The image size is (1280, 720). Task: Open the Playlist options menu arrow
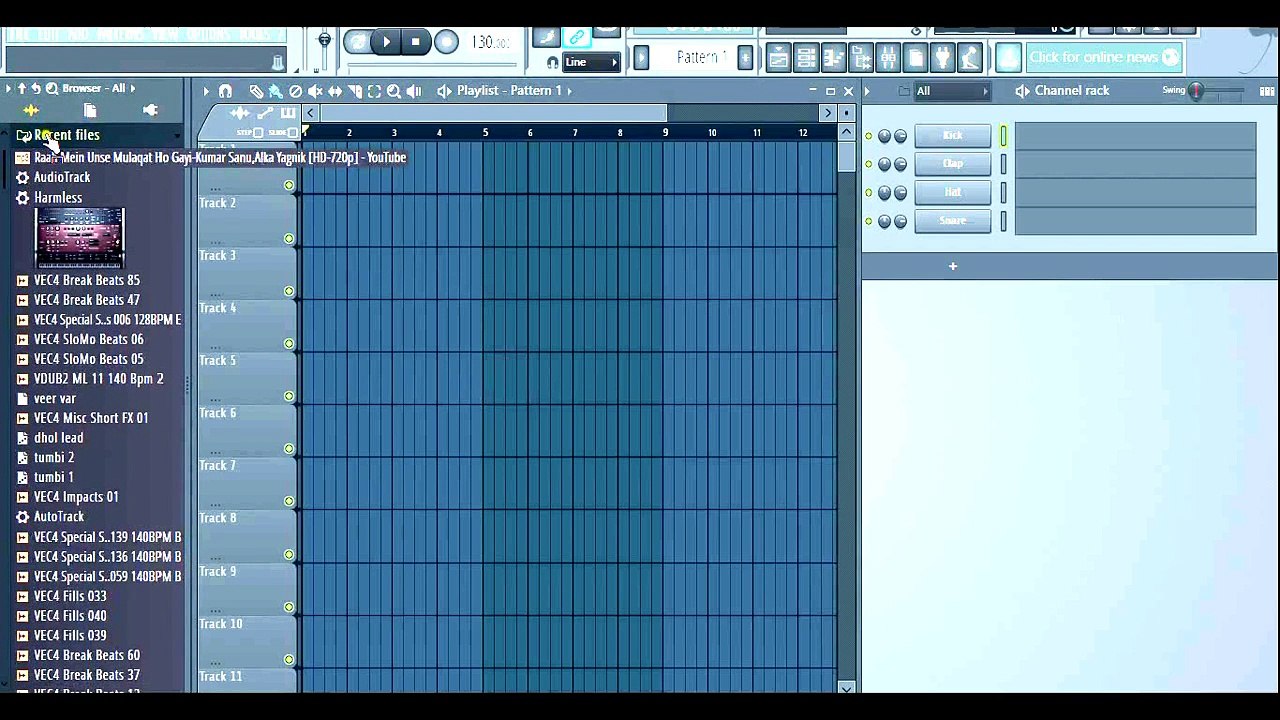[206, 91]
